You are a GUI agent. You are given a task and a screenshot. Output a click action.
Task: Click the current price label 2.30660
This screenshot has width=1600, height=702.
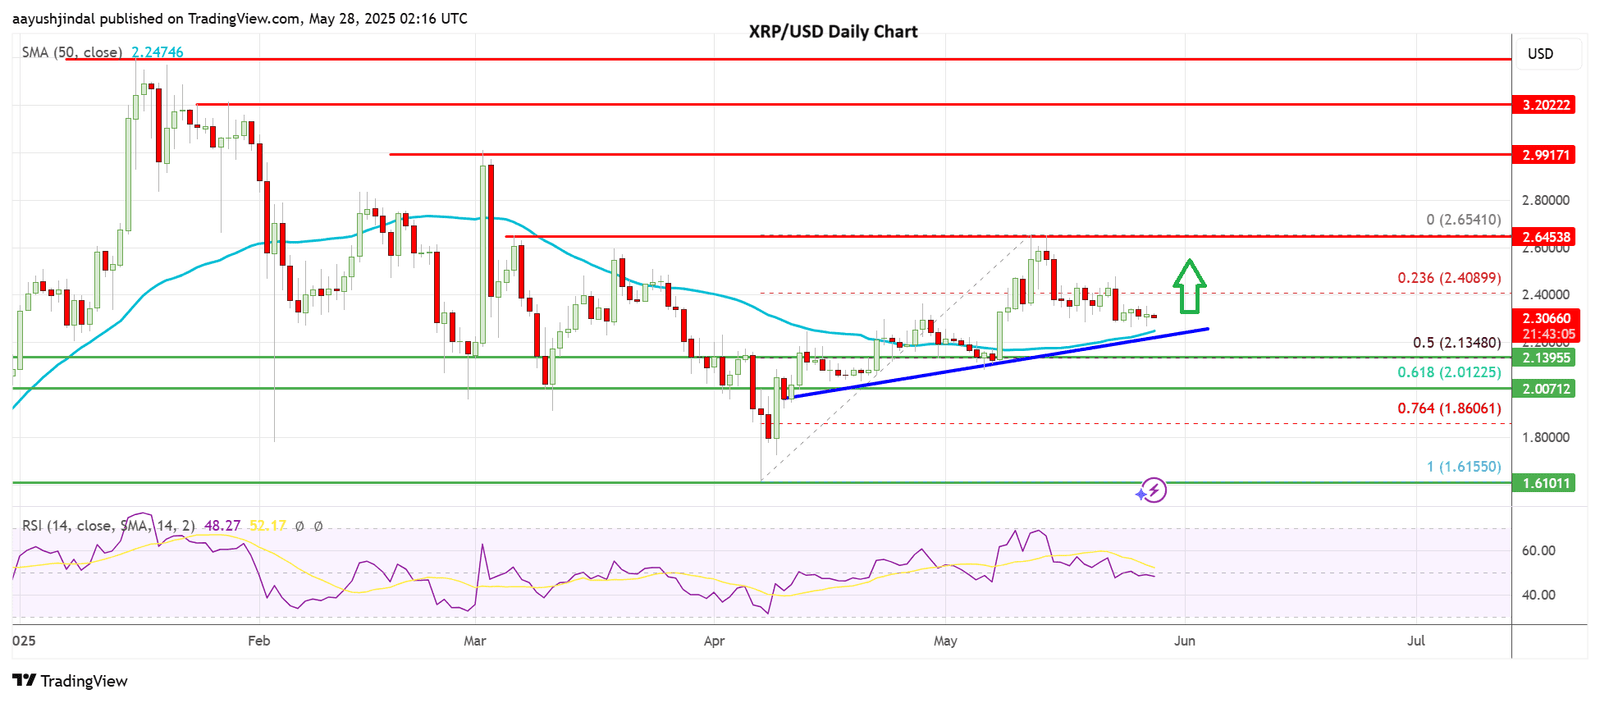point(1546,318)
